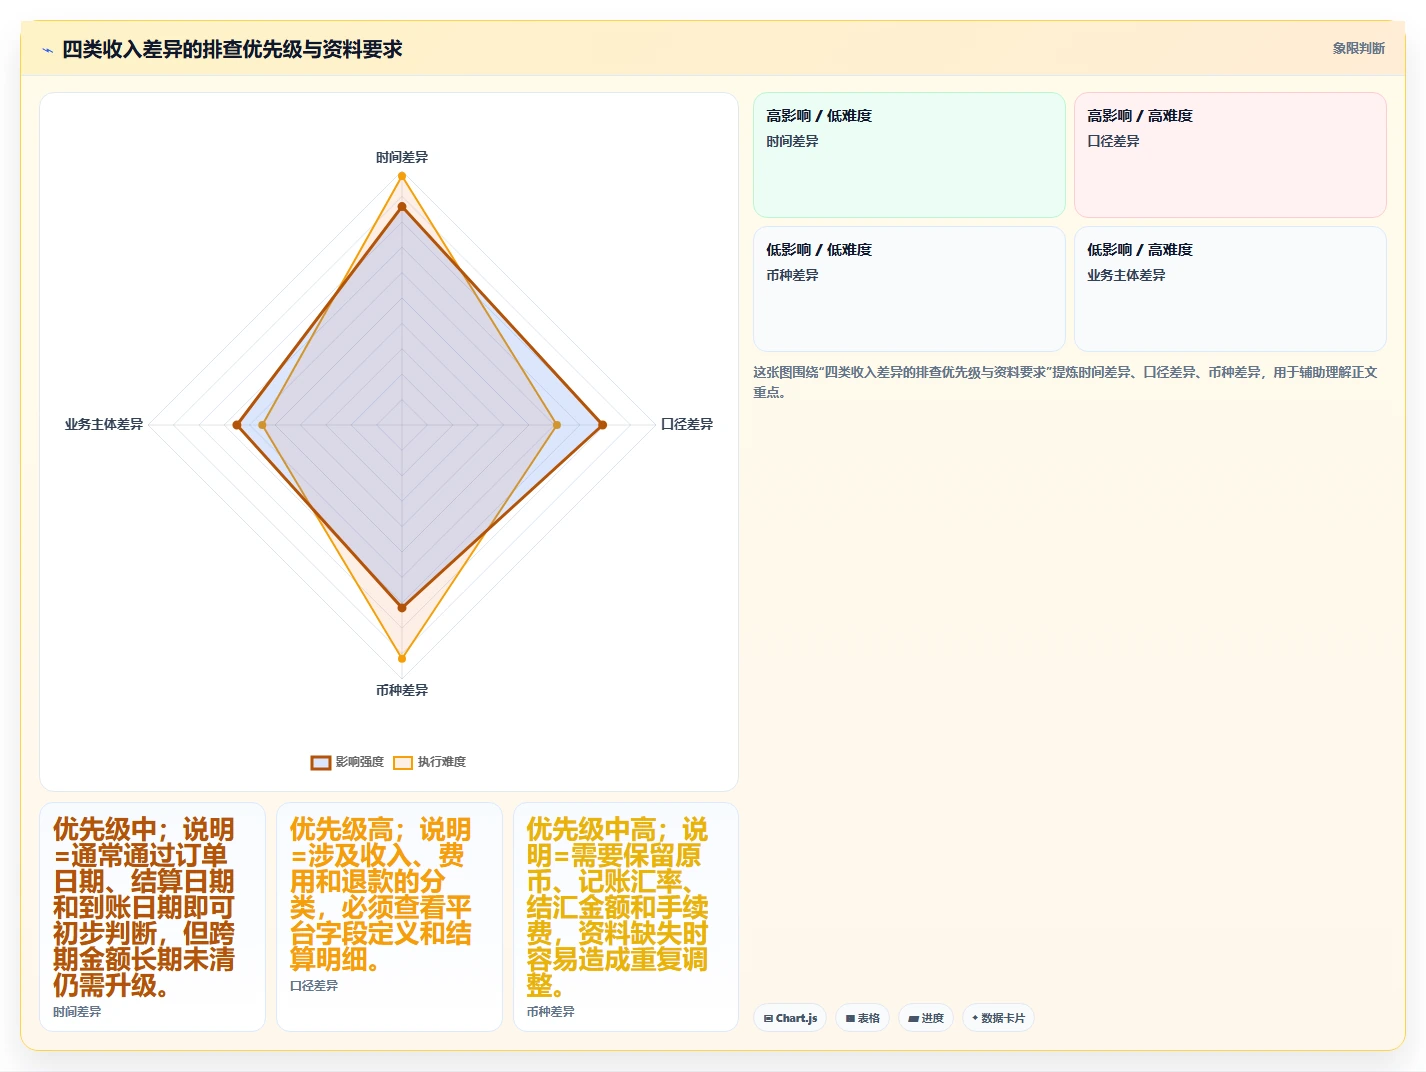Click the 影响强度 point on 业务主体差异 axis
The image size is (1426, 1072).
pyautogui.click(x=237, y=425)
